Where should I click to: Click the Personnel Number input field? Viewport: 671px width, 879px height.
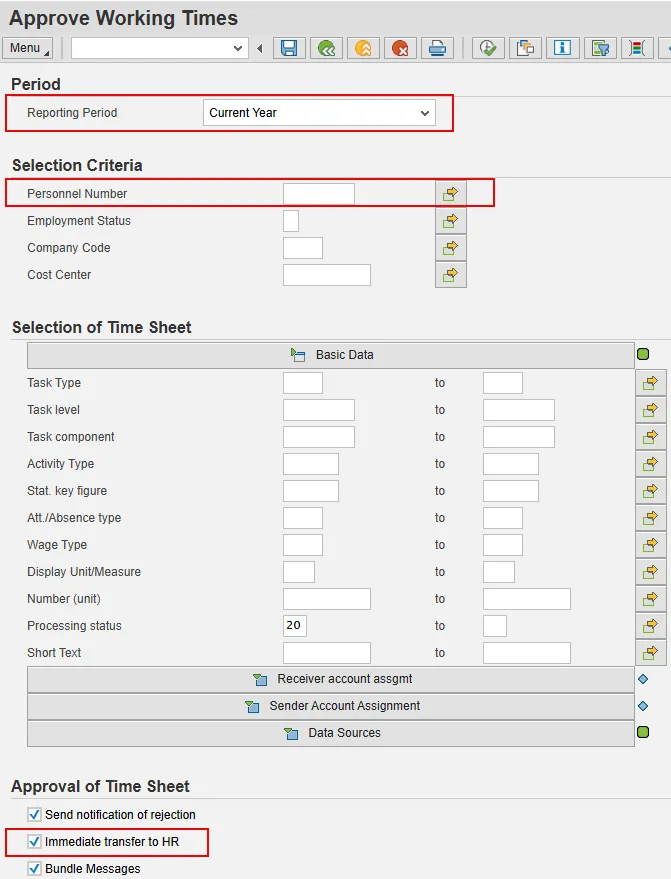click(318, 194)
